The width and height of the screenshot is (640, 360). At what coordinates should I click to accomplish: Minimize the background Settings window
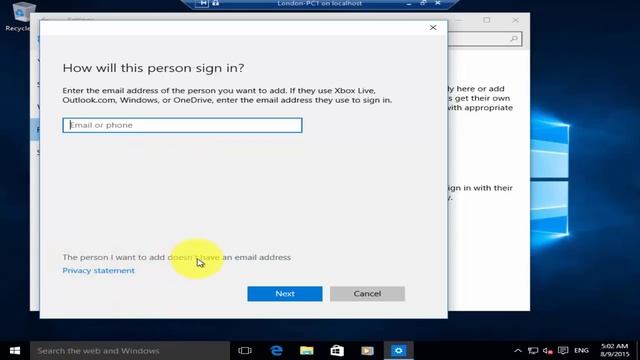(459, 20)
